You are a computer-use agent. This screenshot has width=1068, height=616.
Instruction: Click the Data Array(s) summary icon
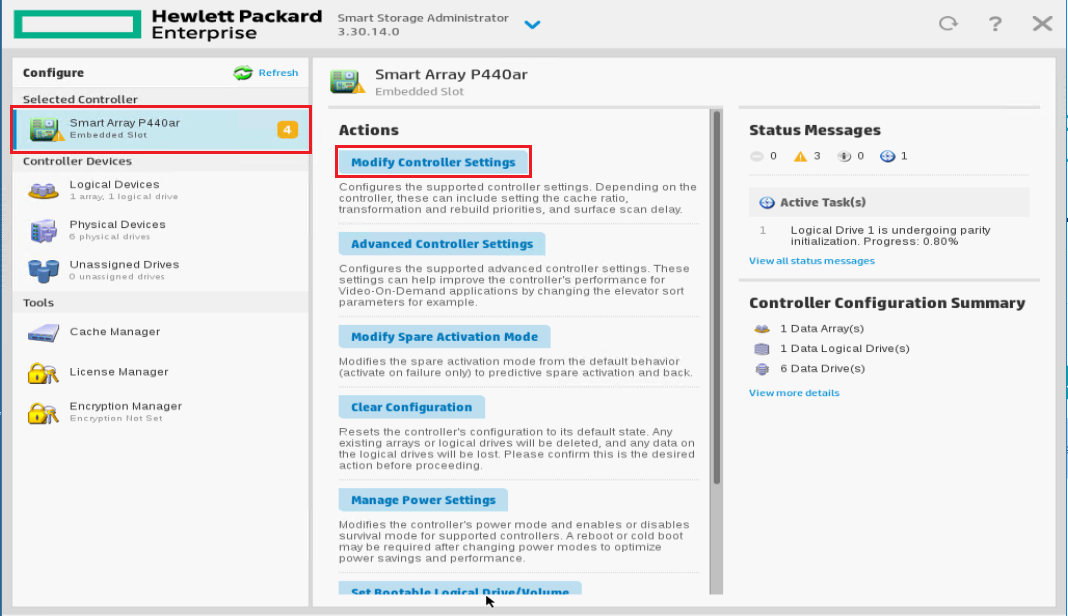point(762,329)
